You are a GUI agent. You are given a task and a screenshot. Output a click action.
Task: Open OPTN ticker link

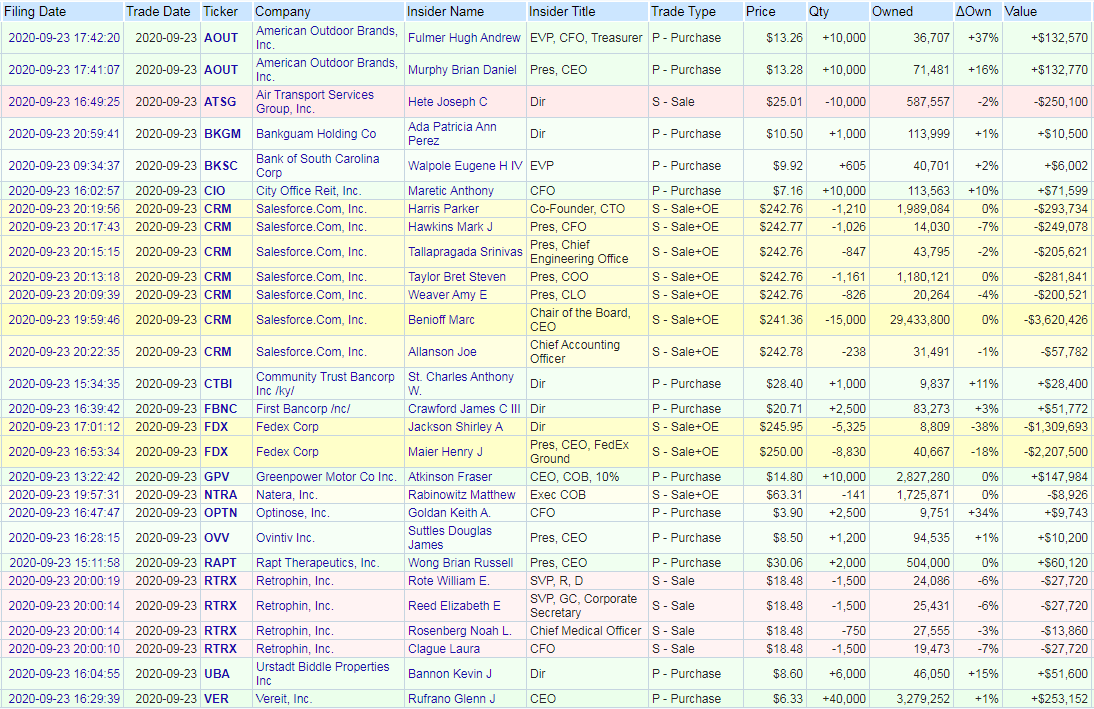220,514
